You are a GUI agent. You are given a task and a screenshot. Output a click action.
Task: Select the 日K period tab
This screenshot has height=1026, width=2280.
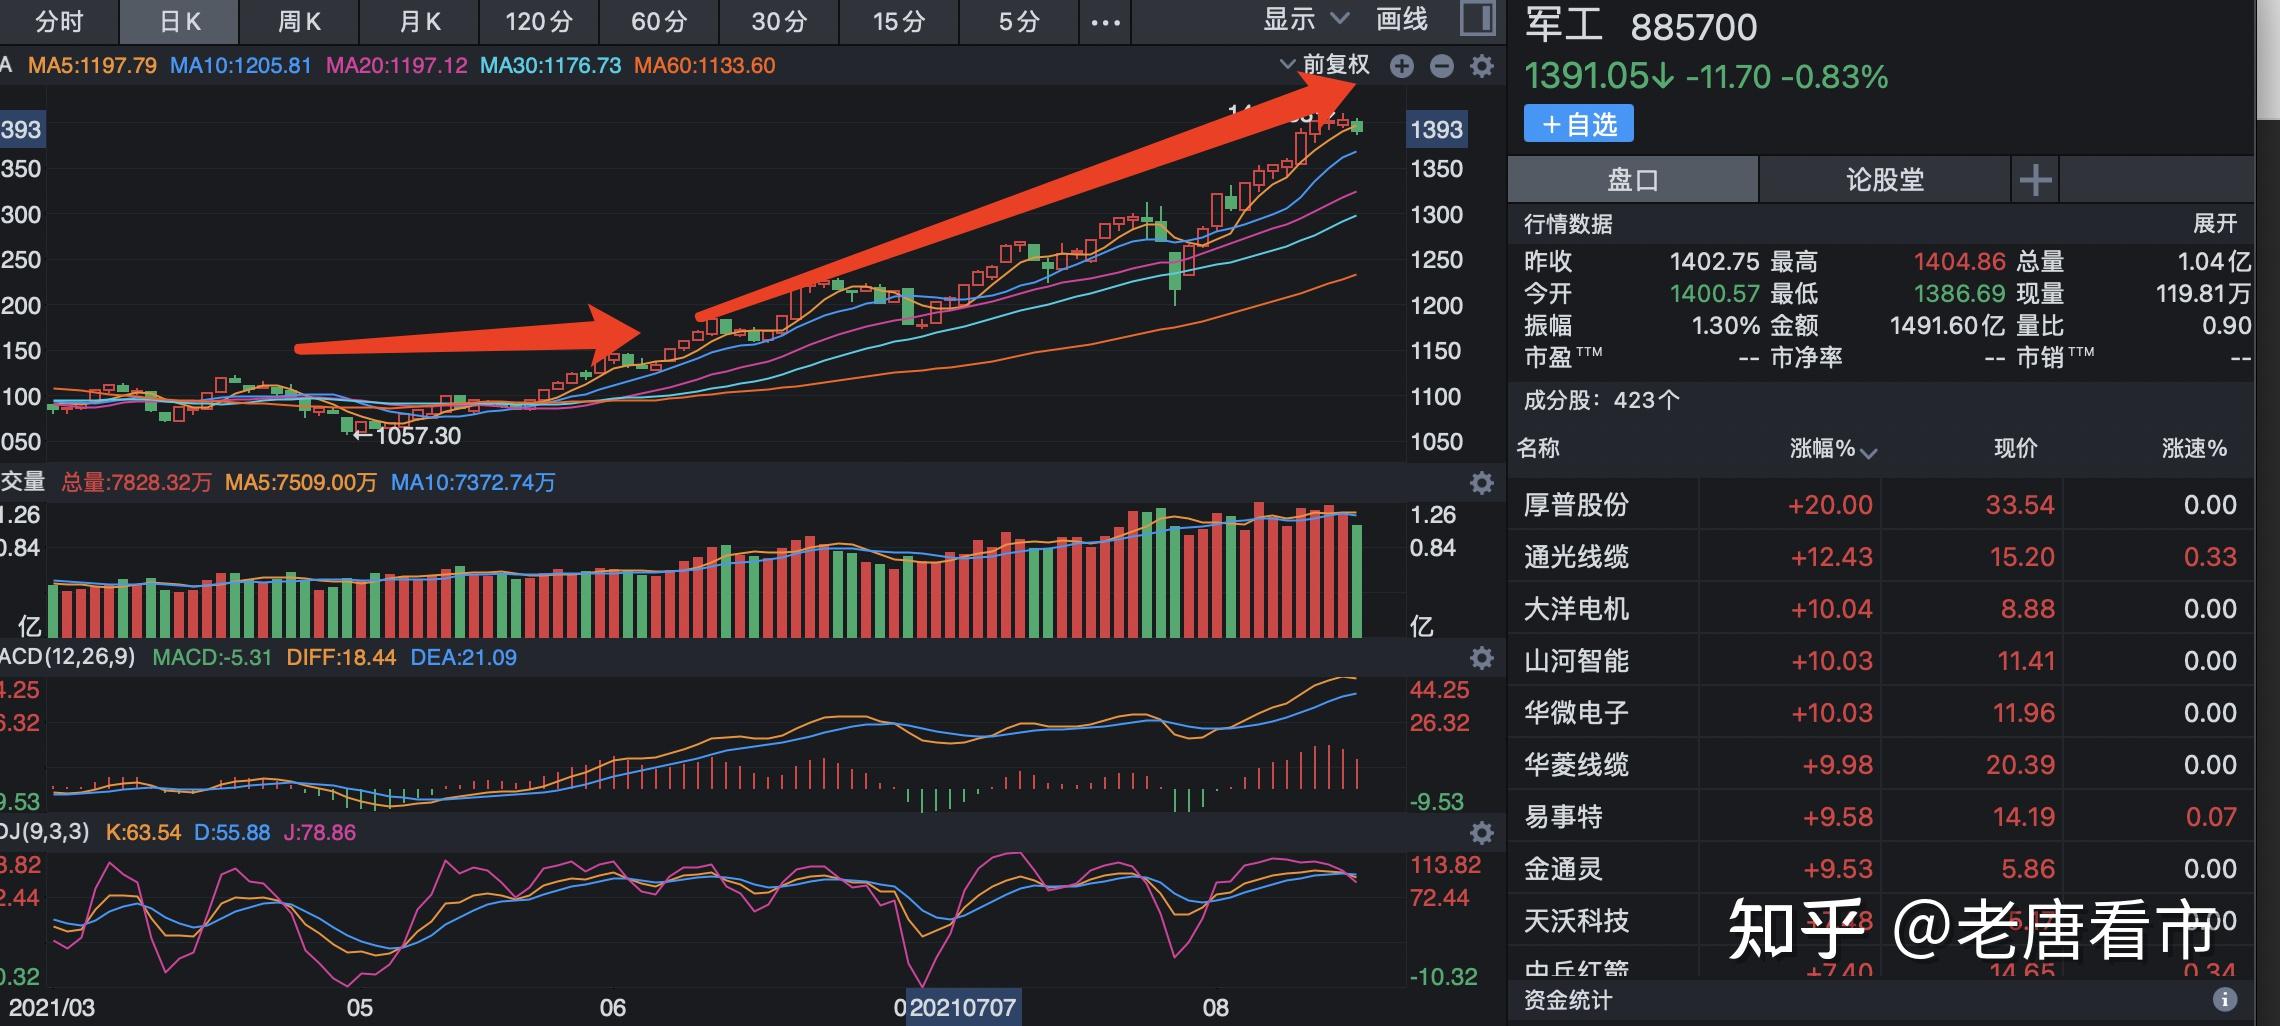180,22
